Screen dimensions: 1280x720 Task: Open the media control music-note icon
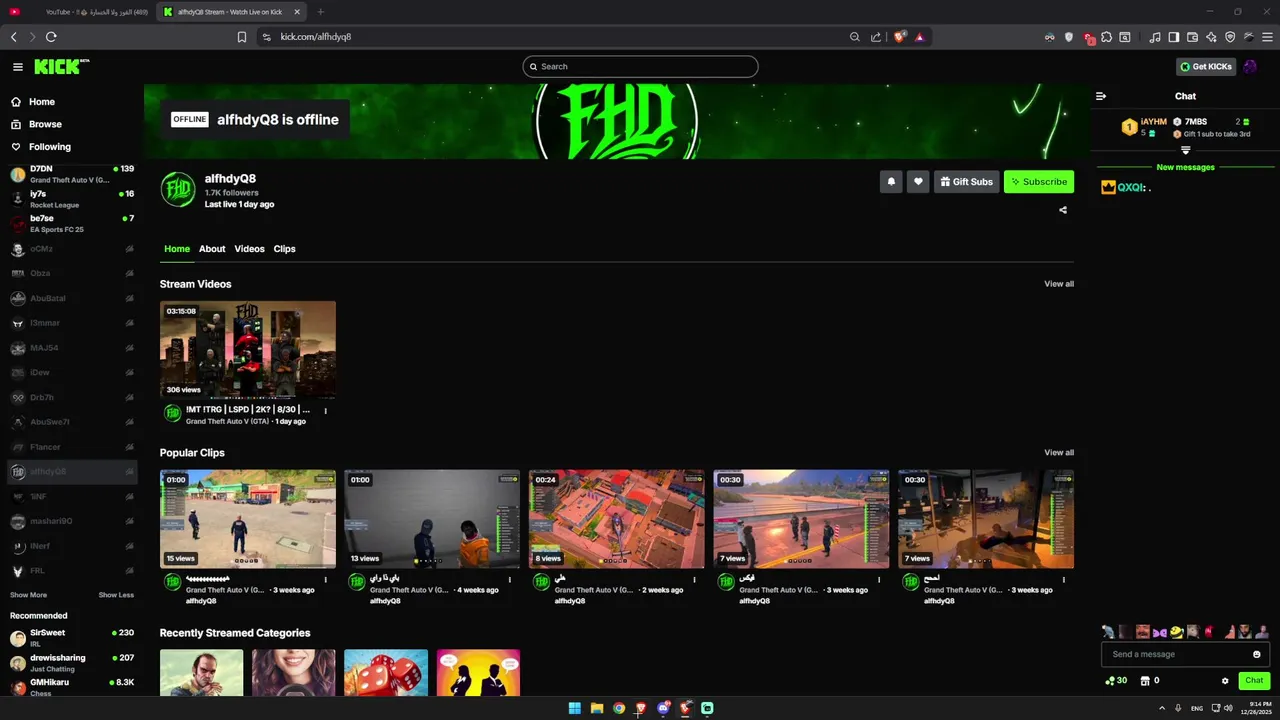1155,37
